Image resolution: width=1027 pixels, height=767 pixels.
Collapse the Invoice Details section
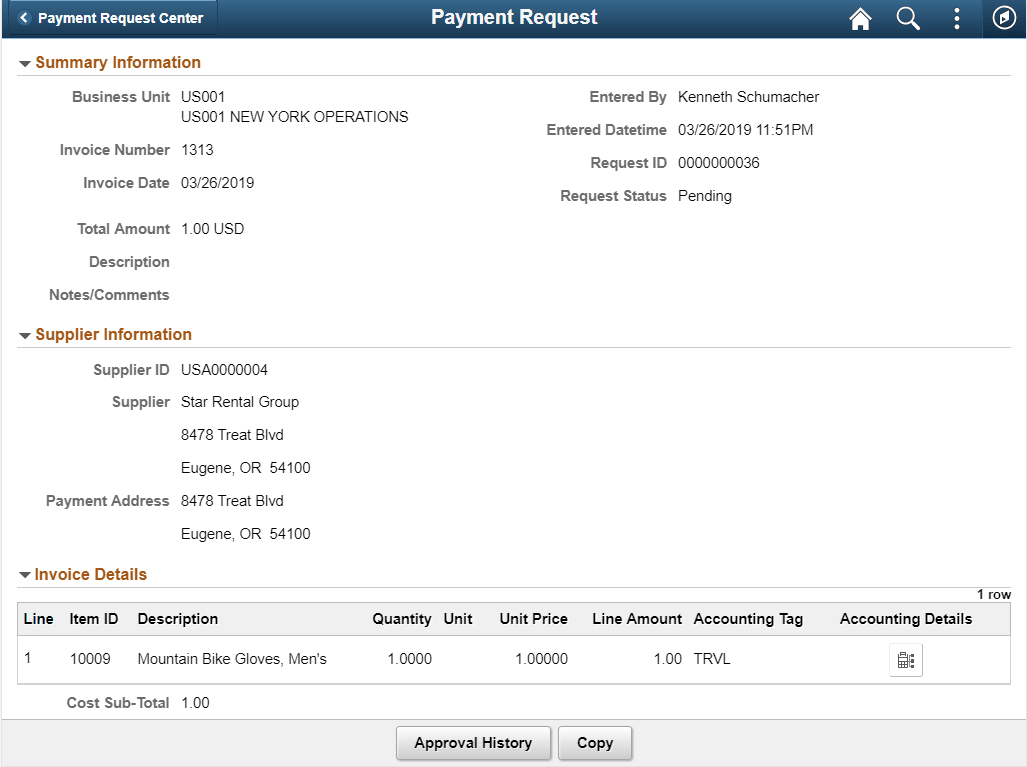coord(25,574)
